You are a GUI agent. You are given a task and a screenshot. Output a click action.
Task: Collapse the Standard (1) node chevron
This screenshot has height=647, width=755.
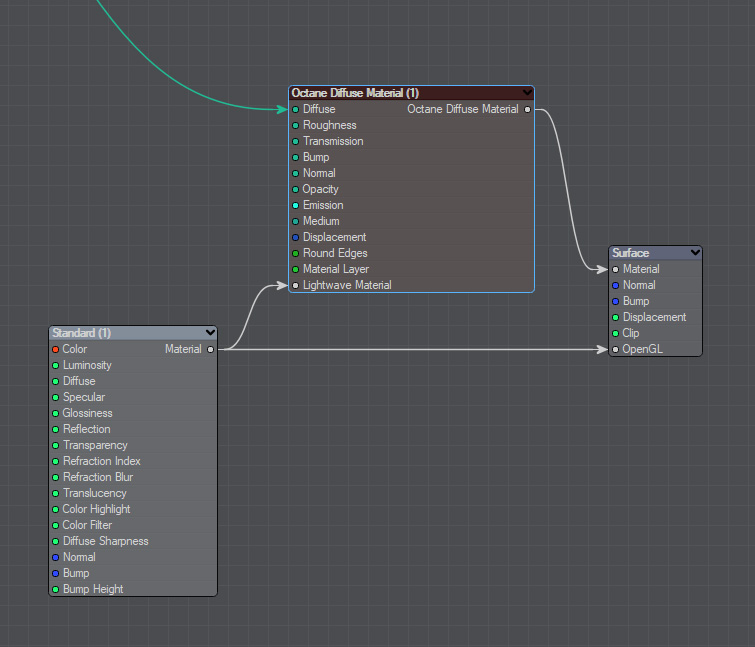[x=210, y=332]
